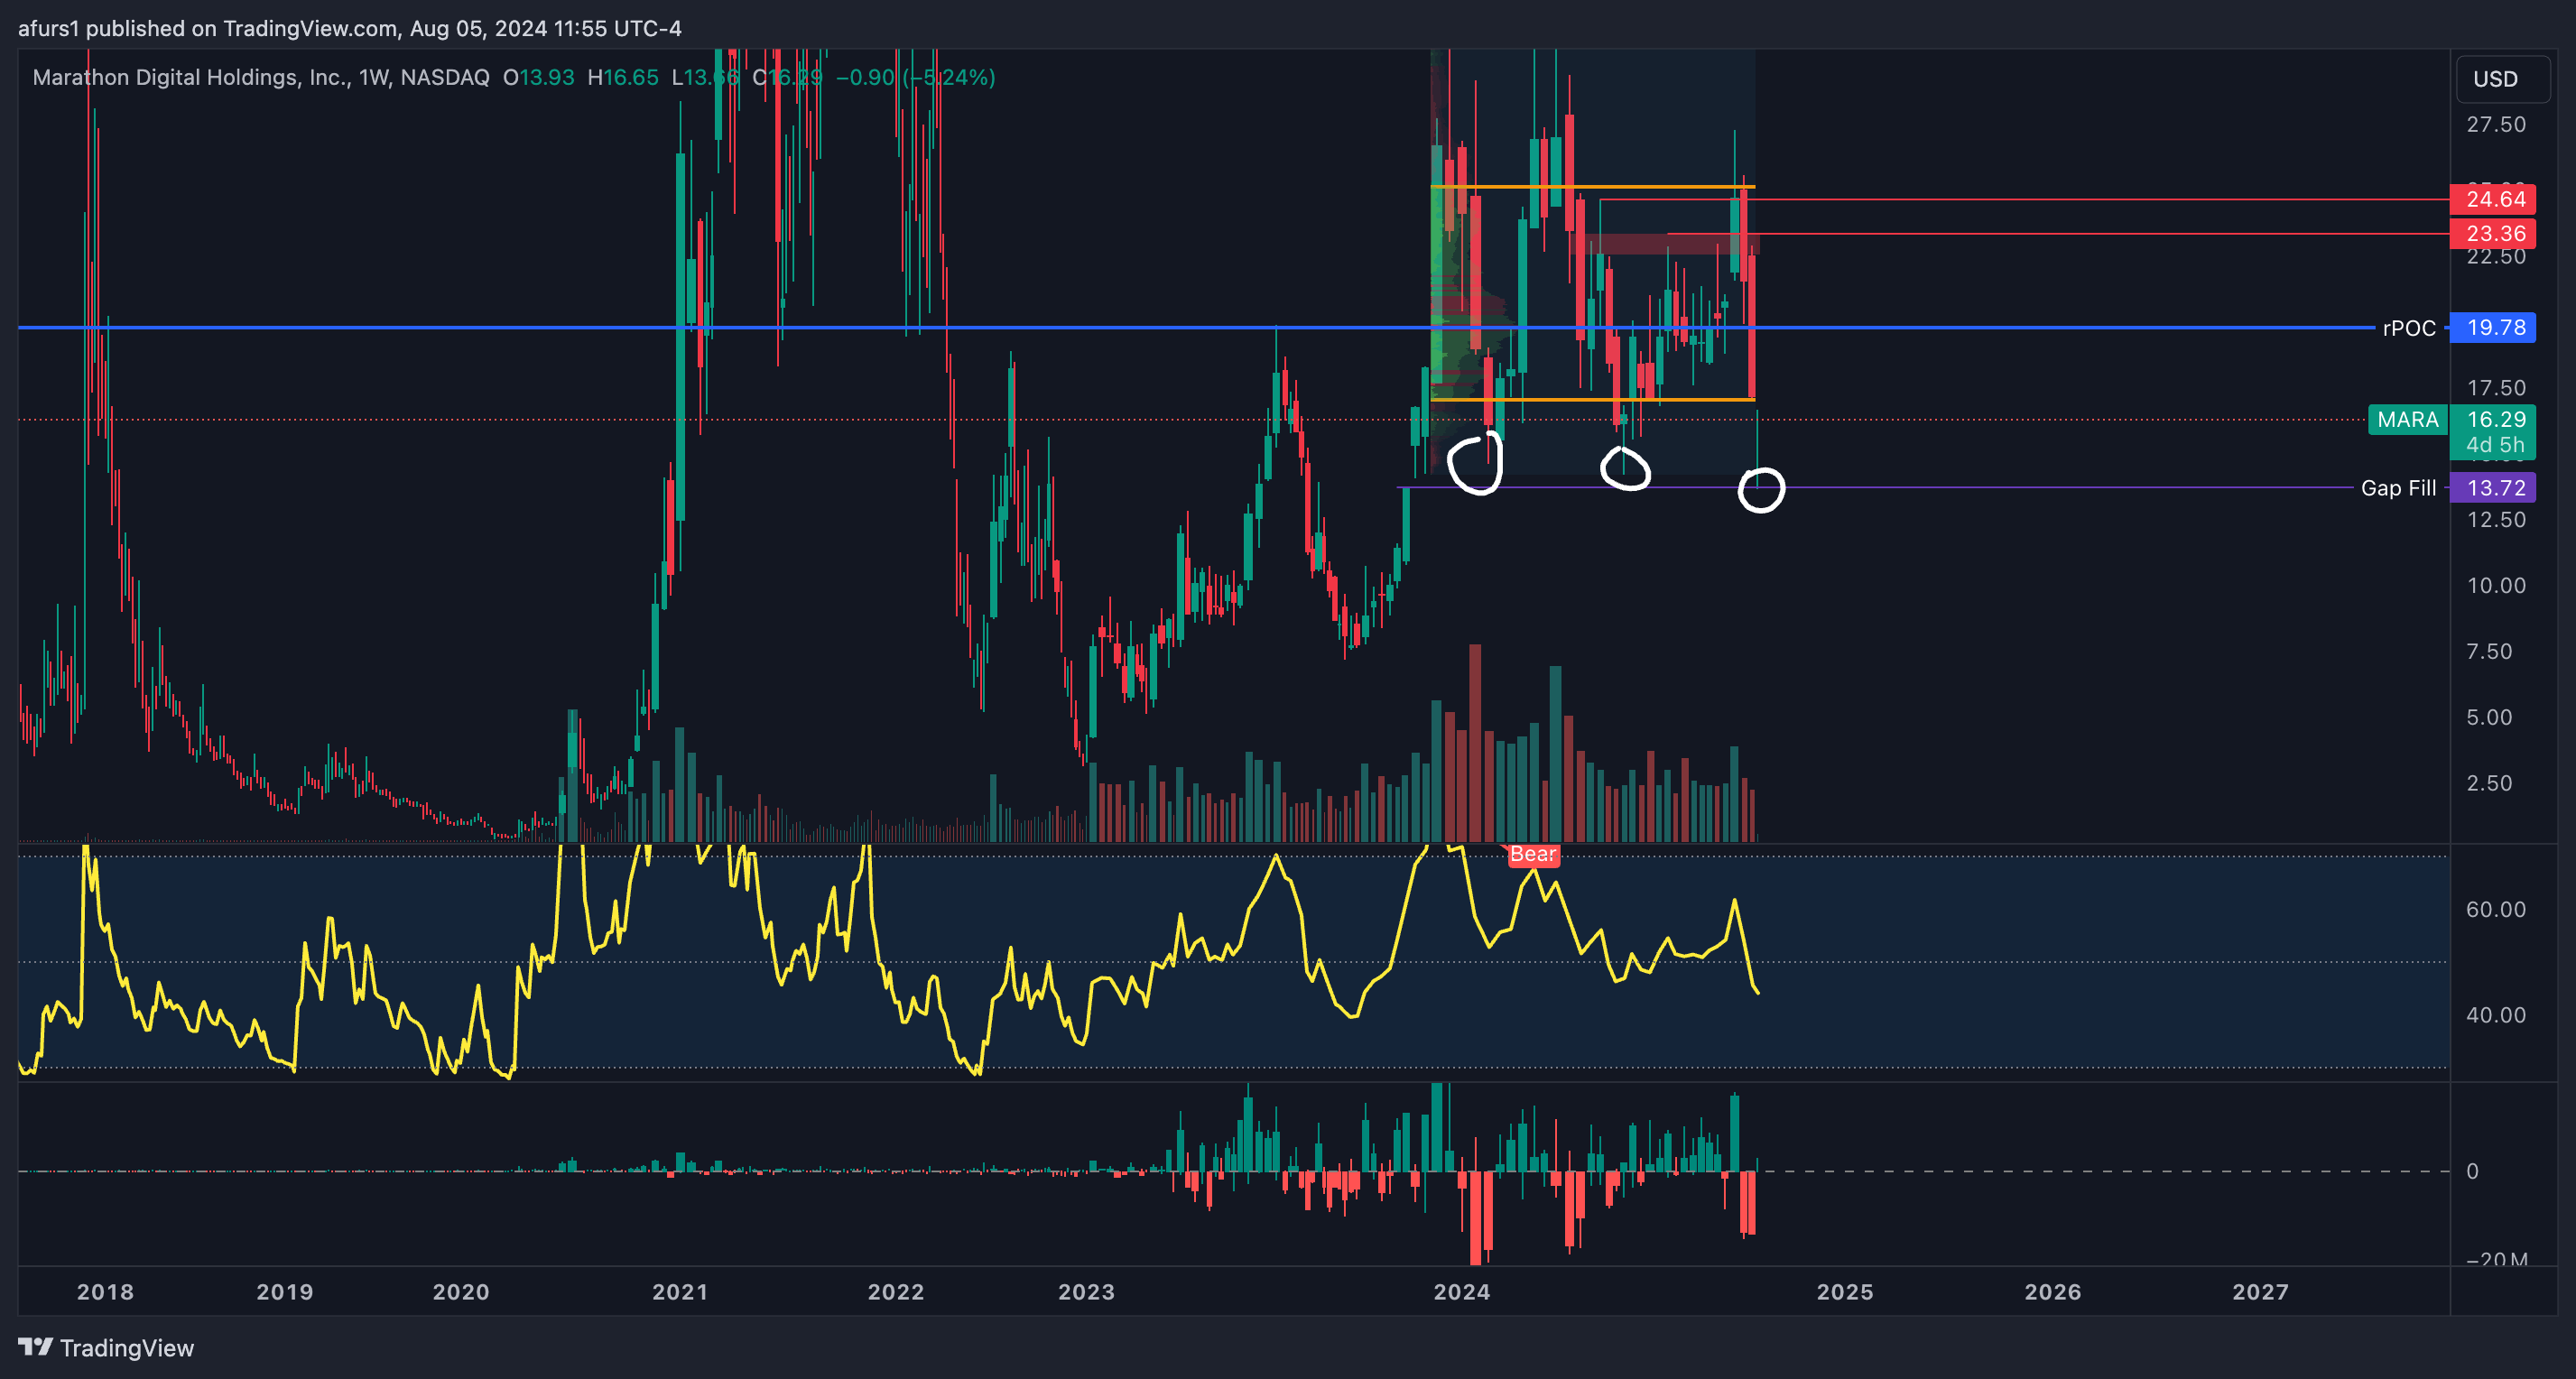Click the 5.00 price axis label
2576x1379 pixels.
2489,718
